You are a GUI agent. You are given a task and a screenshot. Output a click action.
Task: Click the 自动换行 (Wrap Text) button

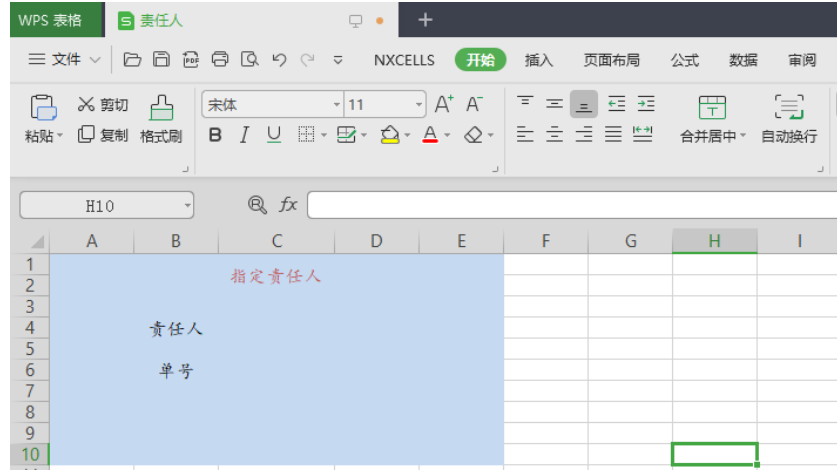click(789, 118)
